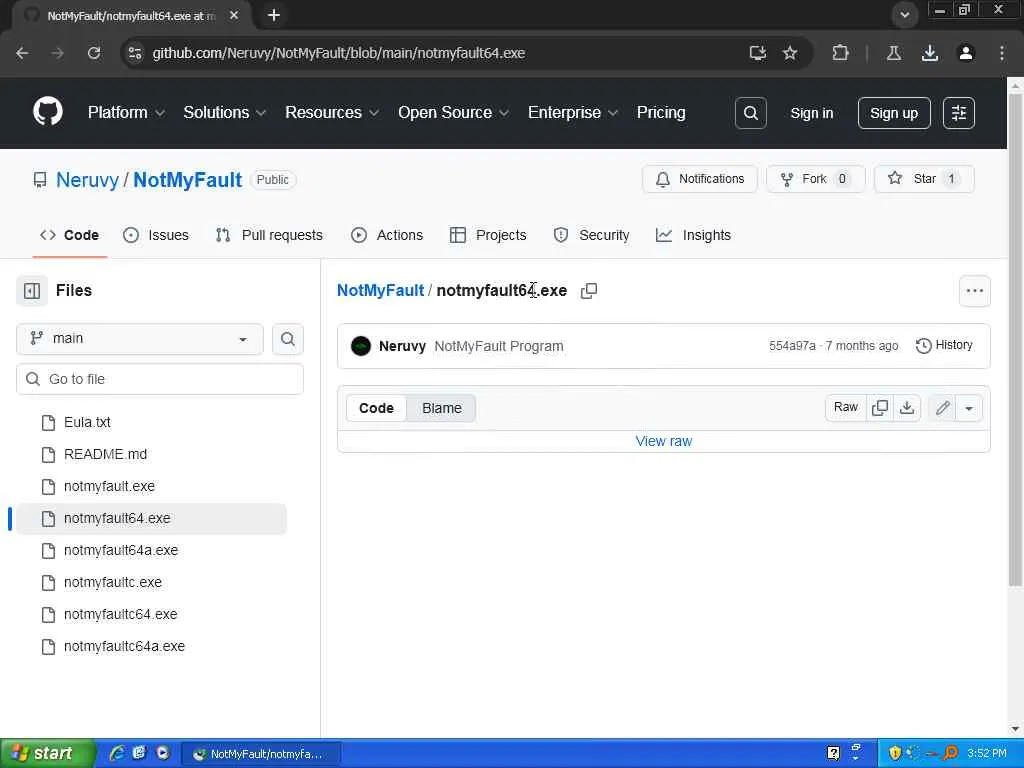Open the Pull requests tab

pyautogui.click(x=269, y=235)
